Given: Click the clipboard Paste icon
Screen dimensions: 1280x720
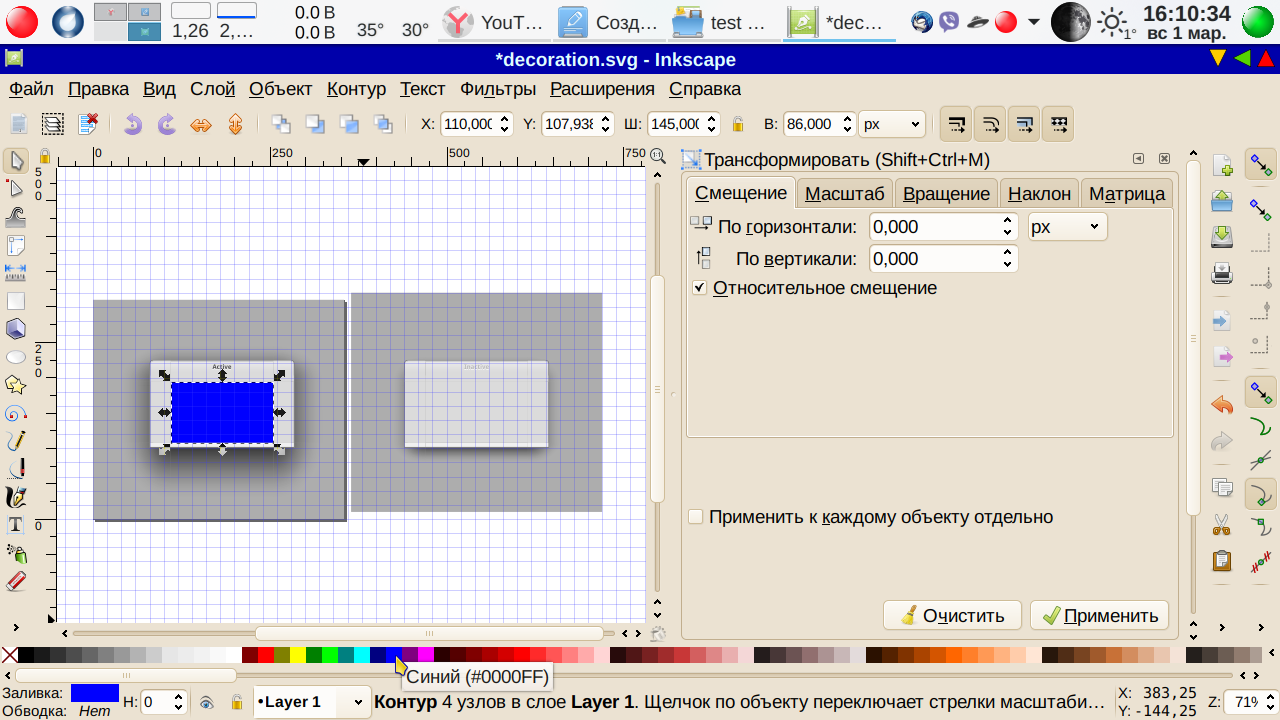Looking at the screenshot, I should (x=1222, y=560).
